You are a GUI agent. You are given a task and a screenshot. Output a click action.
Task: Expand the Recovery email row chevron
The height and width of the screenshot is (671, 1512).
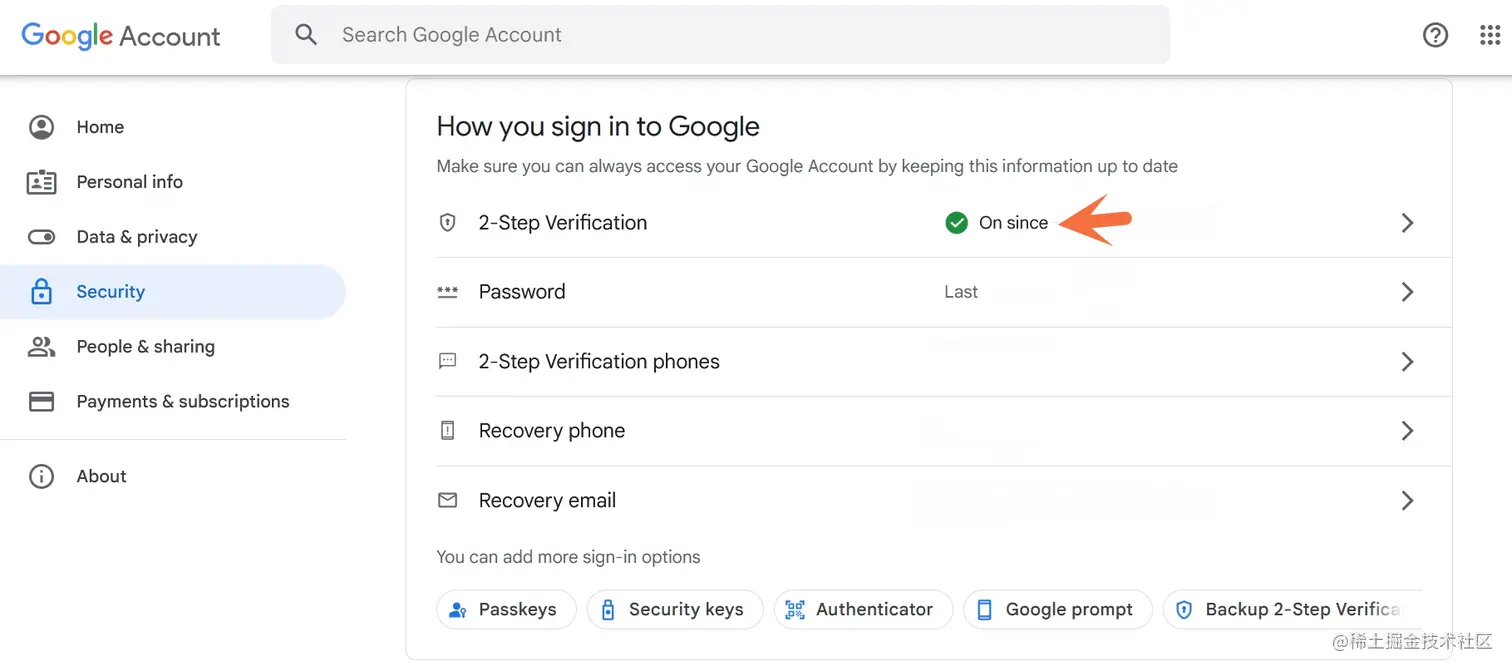point(1407,501)
